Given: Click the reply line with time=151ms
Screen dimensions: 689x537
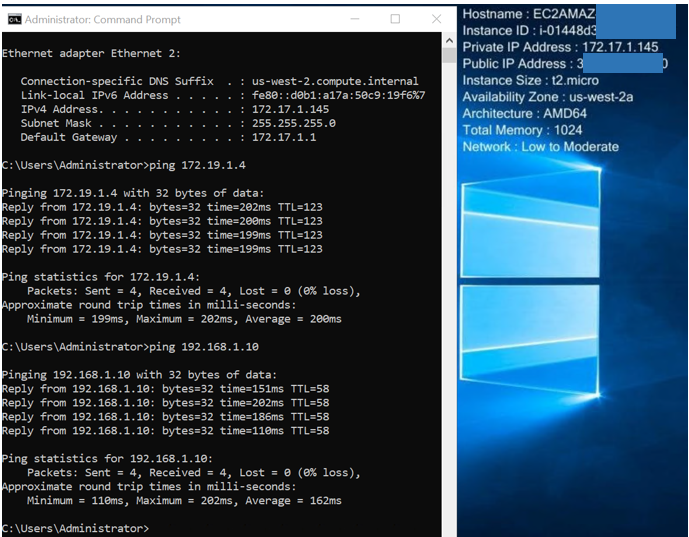Looking at the screenshot, I should tap(166, 389).
